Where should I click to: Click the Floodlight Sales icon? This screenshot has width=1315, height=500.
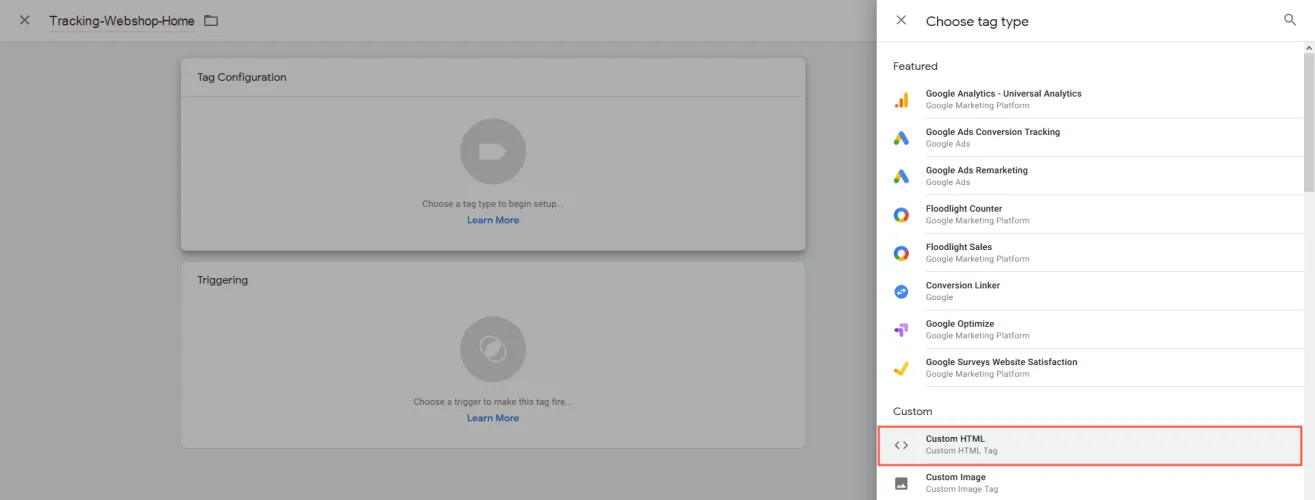[901, 253]
